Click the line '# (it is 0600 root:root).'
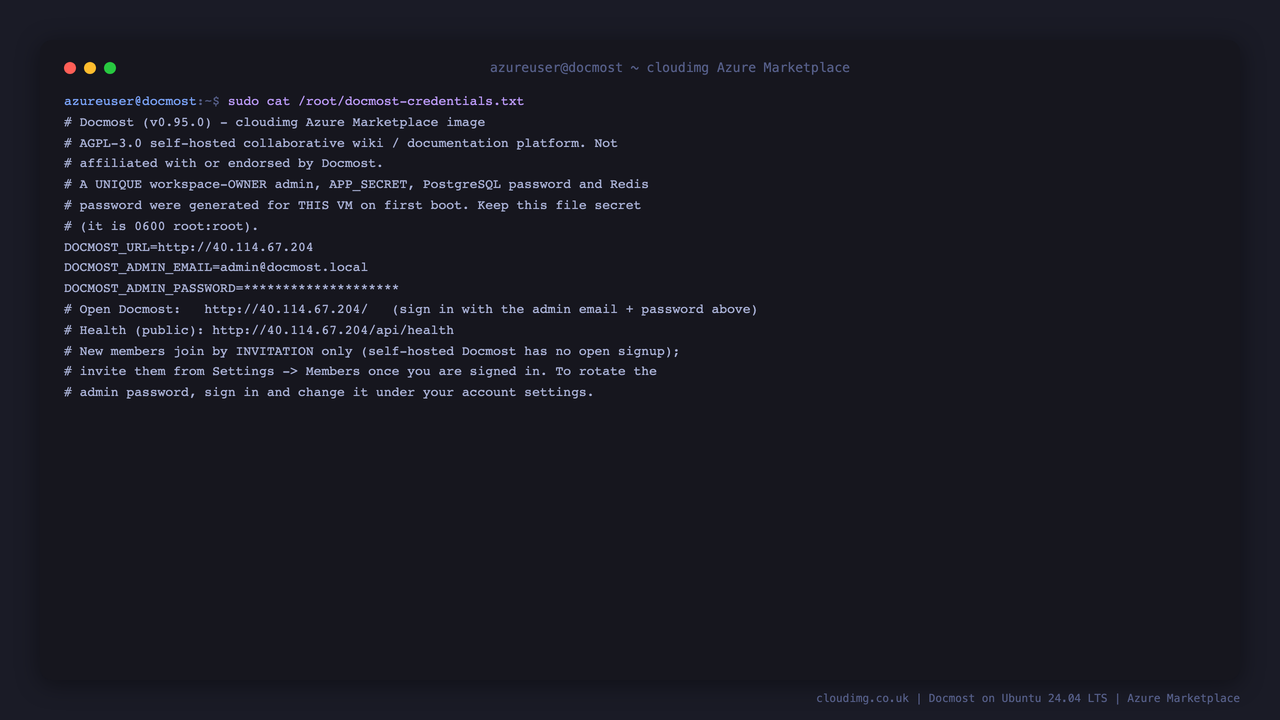1280x720 pixels. (x=162, y=226)
